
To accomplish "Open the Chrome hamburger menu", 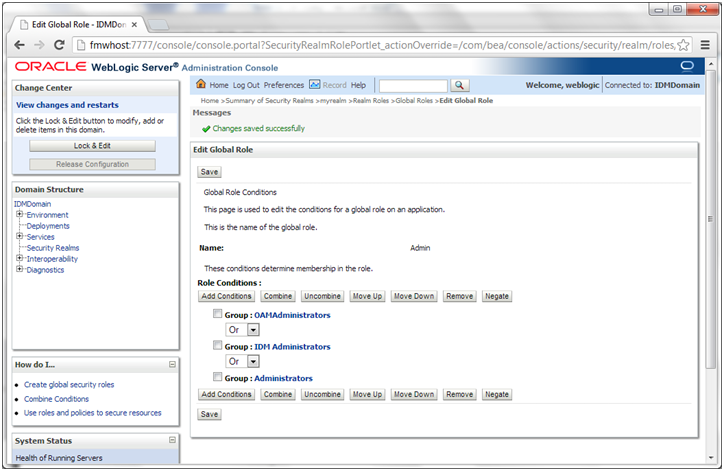I will pos(705,45).
